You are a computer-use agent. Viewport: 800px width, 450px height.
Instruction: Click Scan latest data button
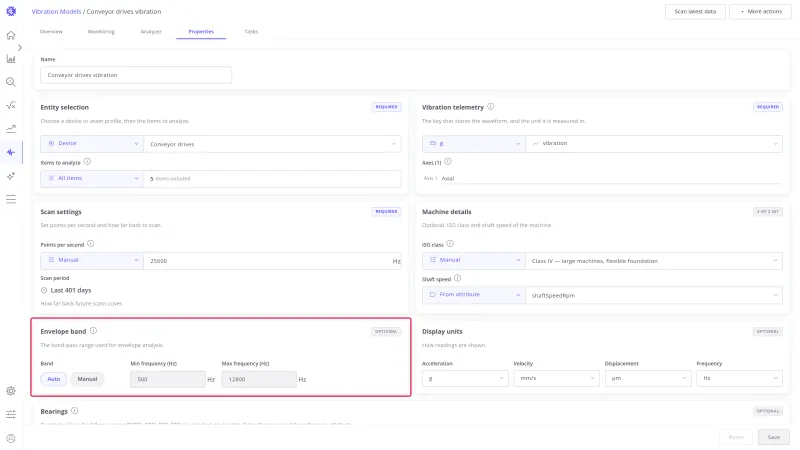pyautogui.click(x=695, y=11)
